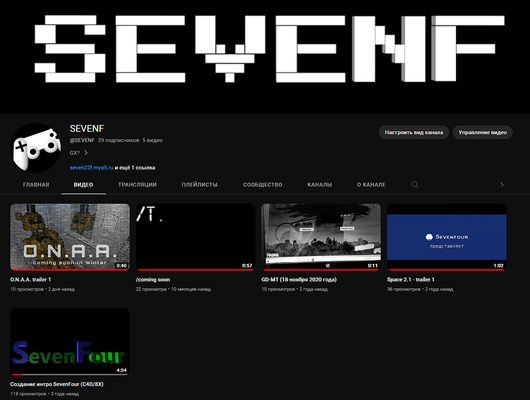Click the SEVENF gamepad channel avatar
Screen dimensions: 530x400
tap(37, 148)
